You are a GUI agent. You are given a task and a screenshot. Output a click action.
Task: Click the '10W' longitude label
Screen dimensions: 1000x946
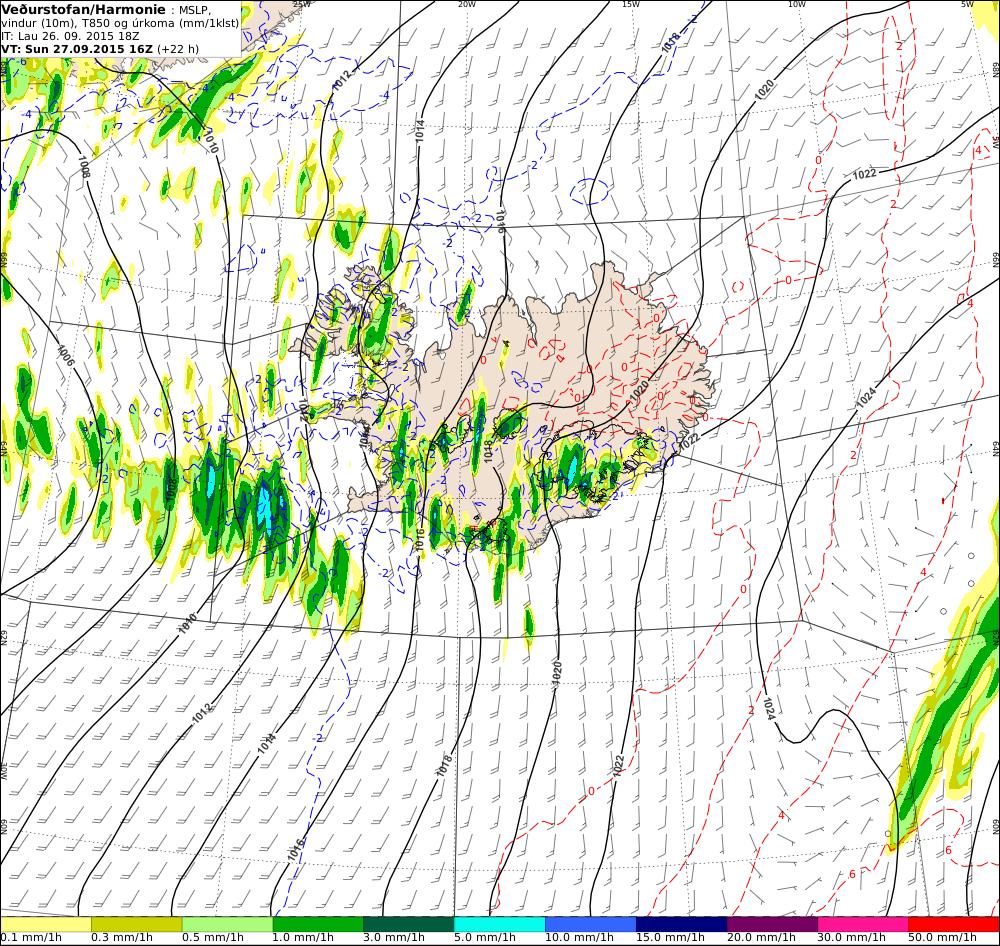tap(797, 4)
